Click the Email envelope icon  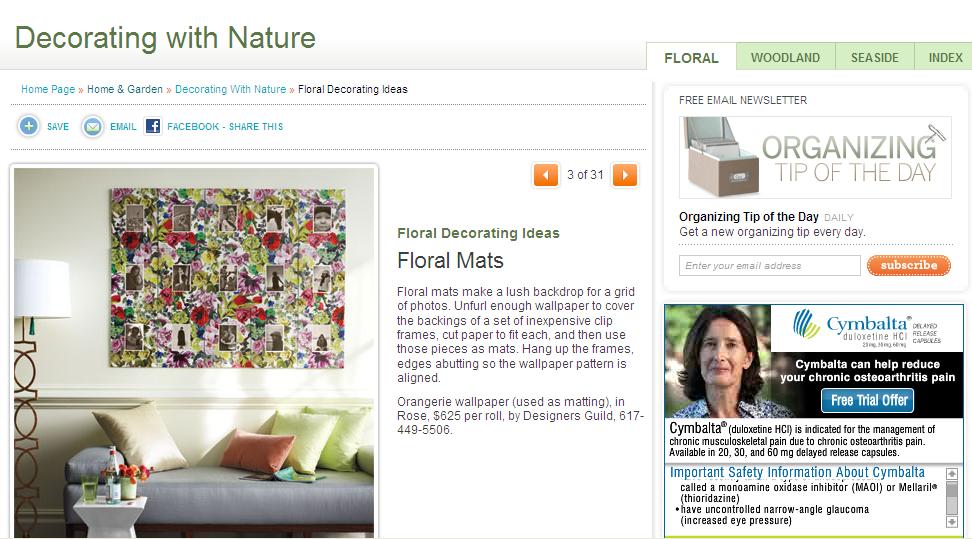pyautogui.click(x=92, y=127)
